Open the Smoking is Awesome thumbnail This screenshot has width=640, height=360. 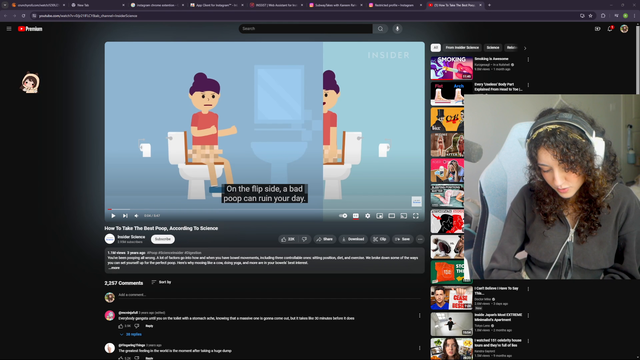pos(451,68)
